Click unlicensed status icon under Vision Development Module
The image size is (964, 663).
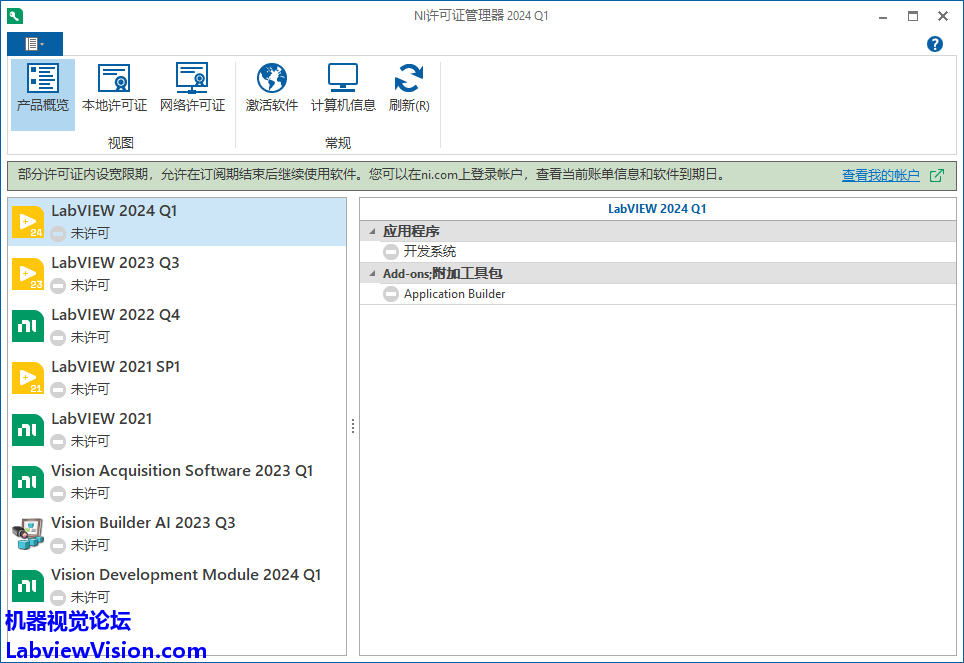pyautogui.click(x=58, y=597)
